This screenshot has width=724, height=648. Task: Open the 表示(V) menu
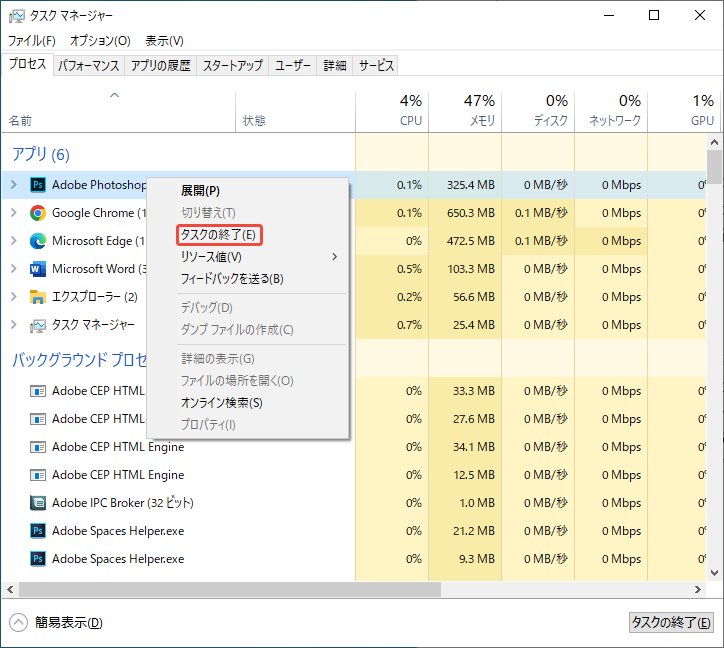click(x=164, y=41)
